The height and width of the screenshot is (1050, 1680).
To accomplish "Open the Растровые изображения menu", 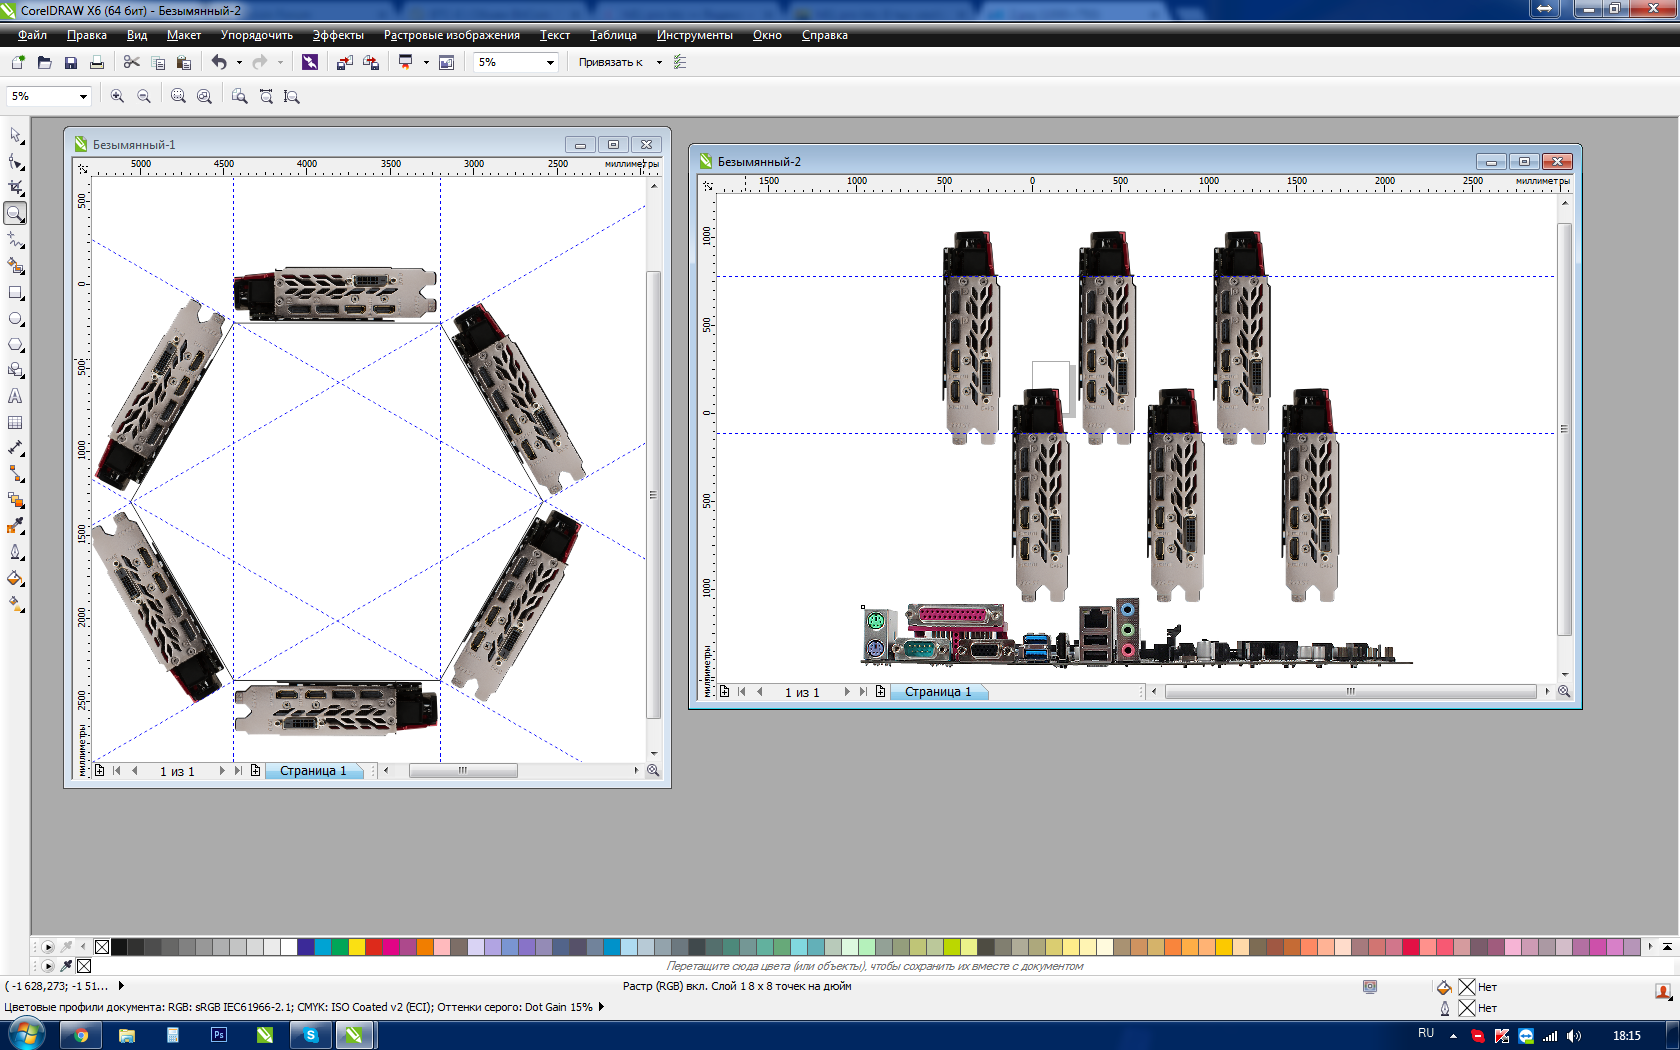I will point(451,35).
